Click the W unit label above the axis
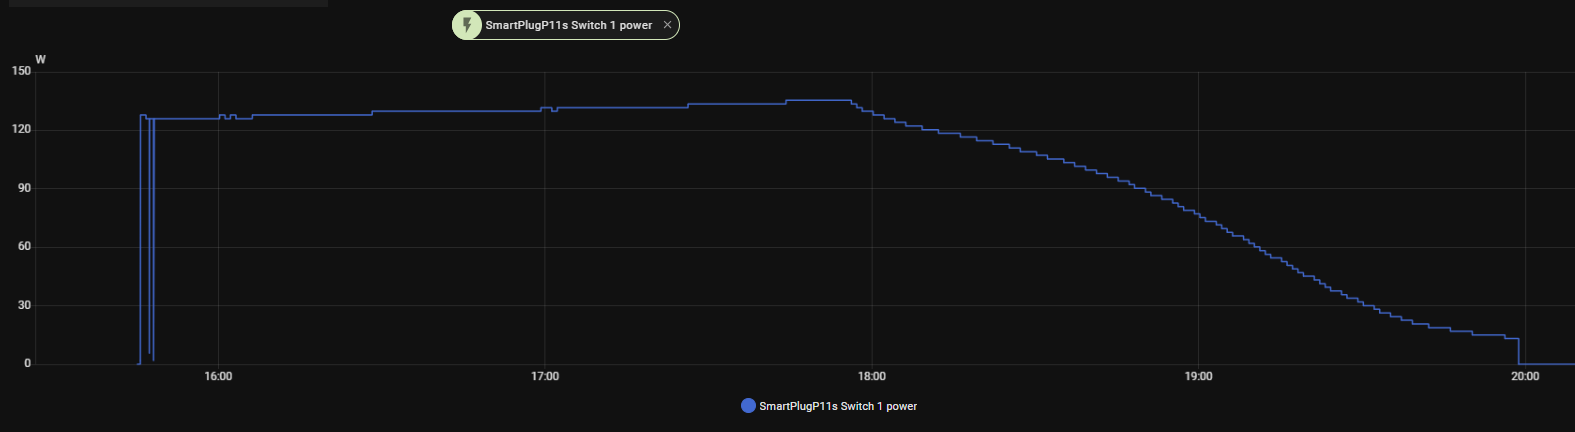1575x432 pixels. [40, 59]
